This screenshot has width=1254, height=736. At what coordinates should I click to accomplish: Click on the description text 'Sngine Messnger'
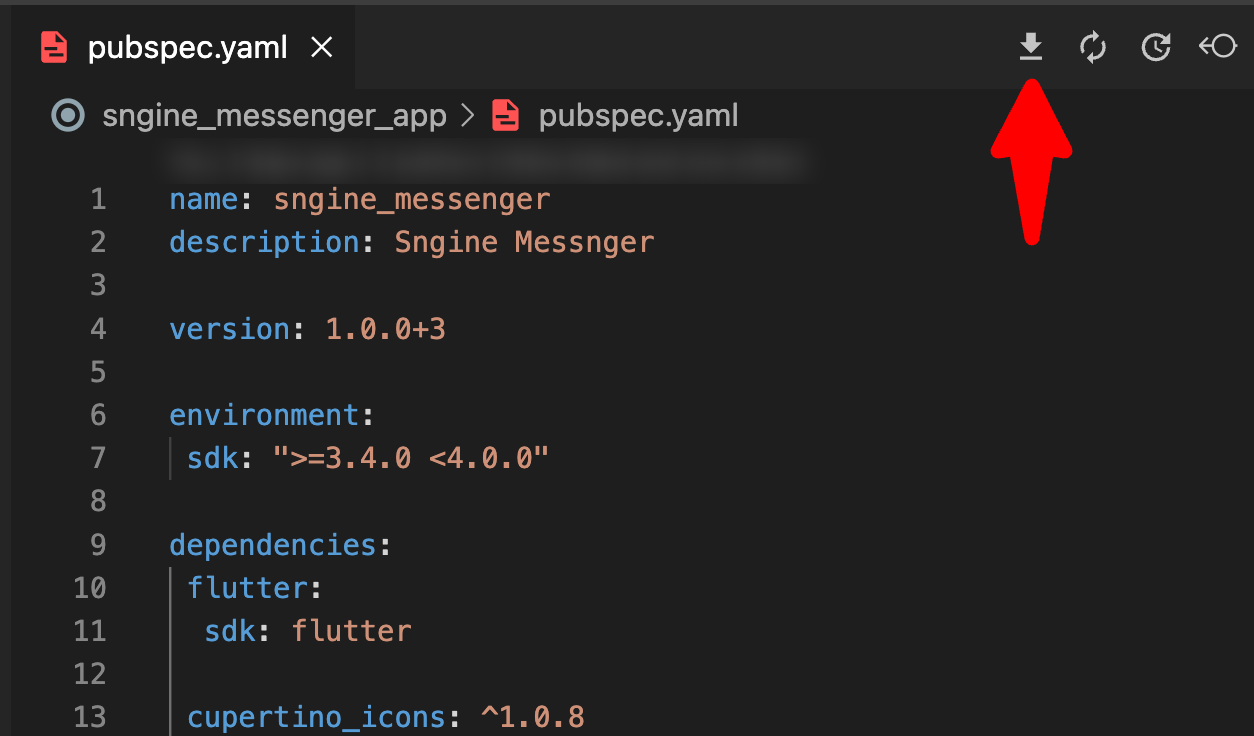coord(524,243)
